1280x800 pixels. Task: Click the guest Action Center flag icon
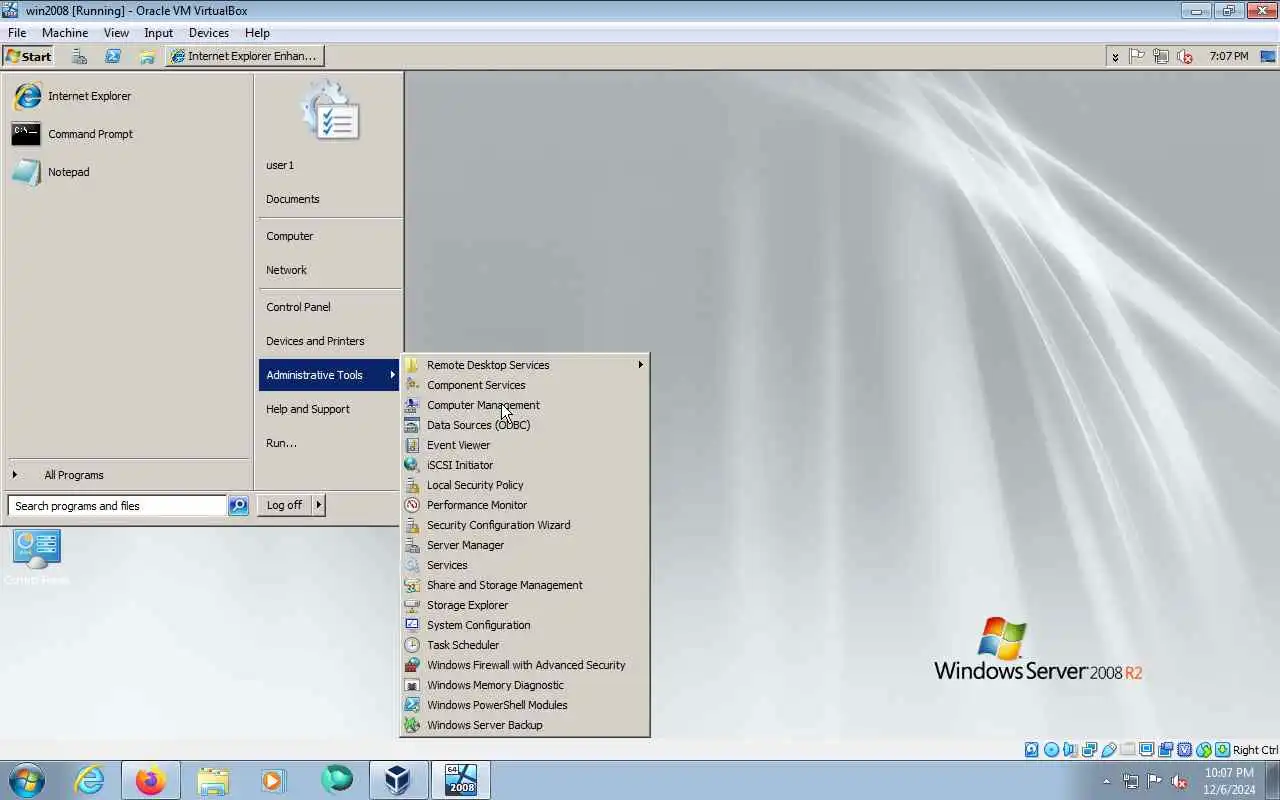coord(1137,56)
